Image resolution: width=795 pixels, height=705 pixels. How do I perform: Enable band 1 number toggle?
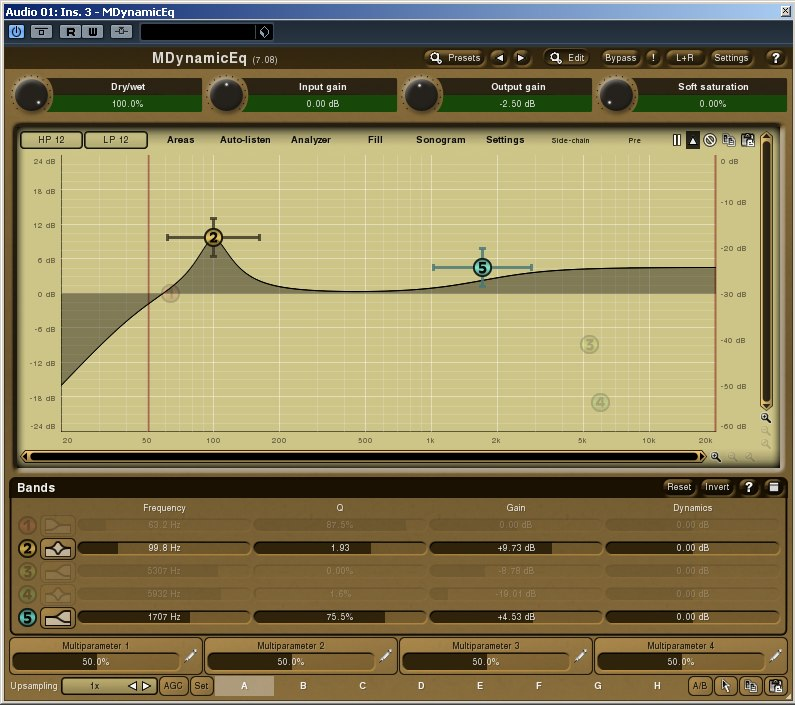coord(27,525)
